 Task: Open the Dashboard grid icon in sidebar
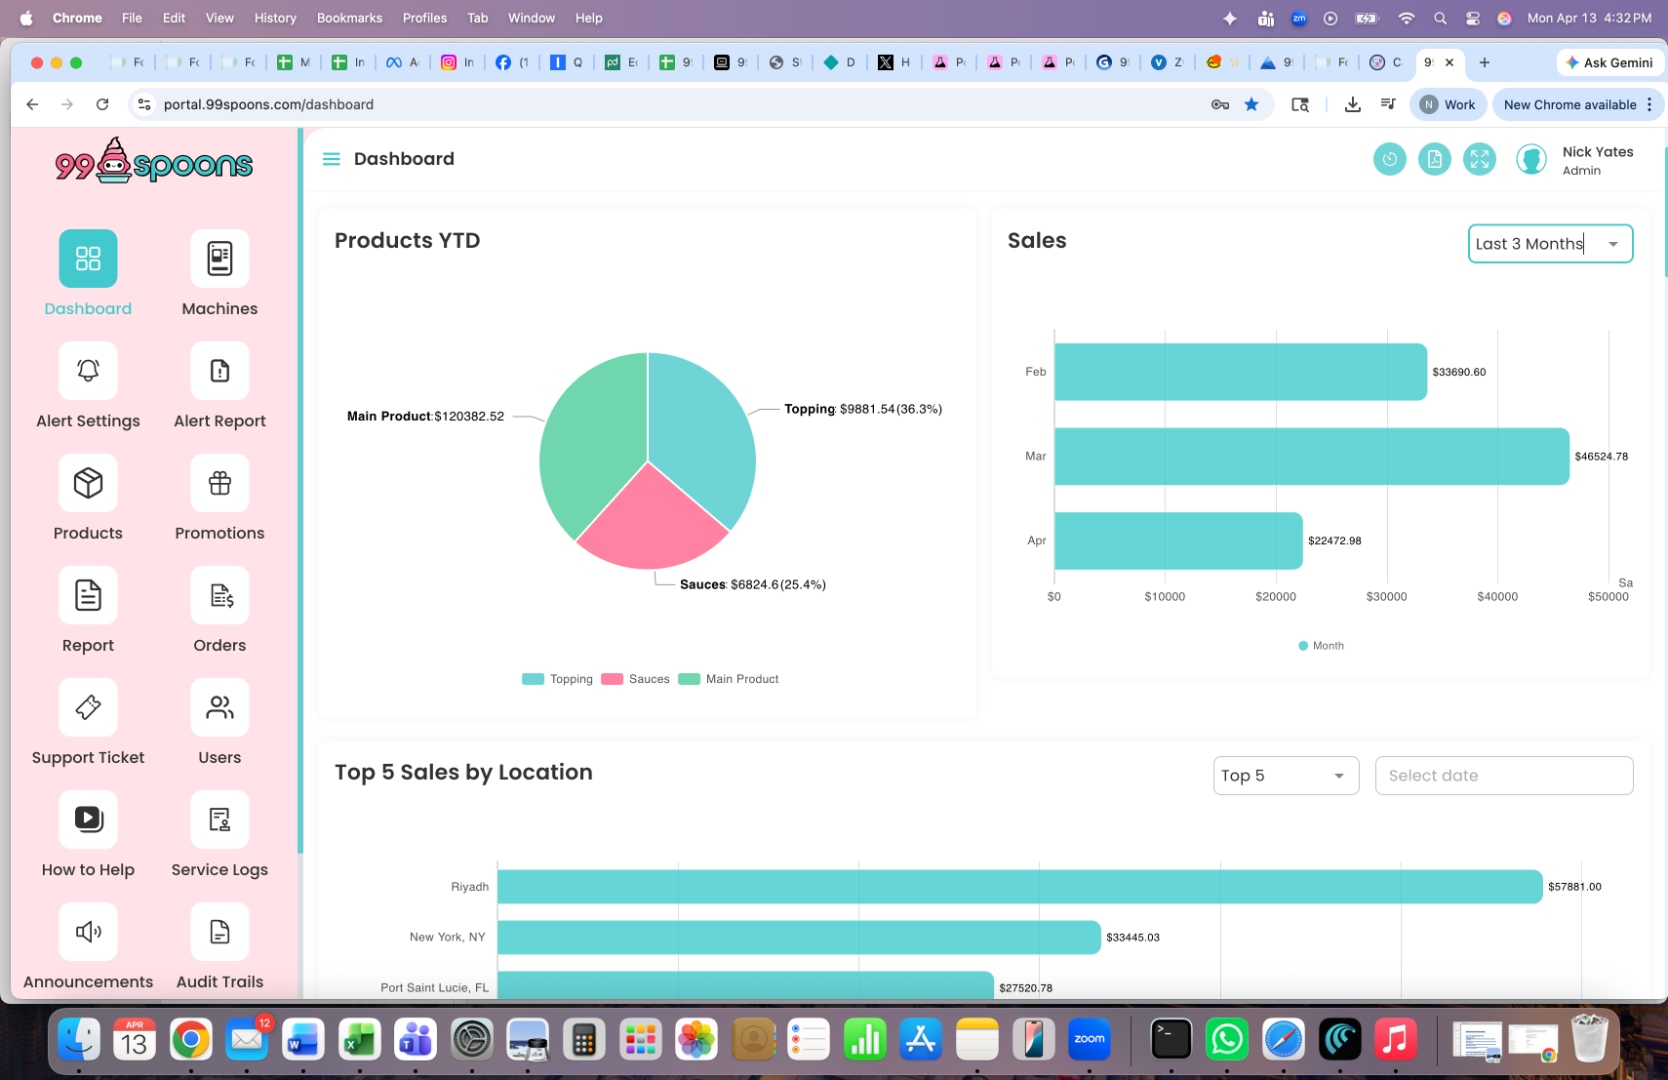(x=88, y=258)
